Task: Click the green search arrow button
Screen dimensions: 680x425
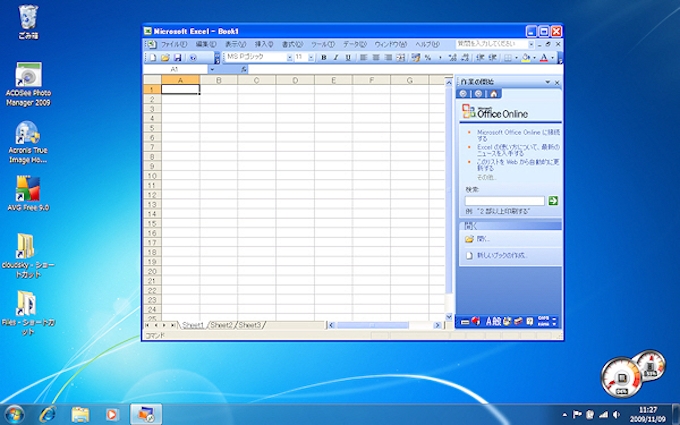Action: point(553,201)
